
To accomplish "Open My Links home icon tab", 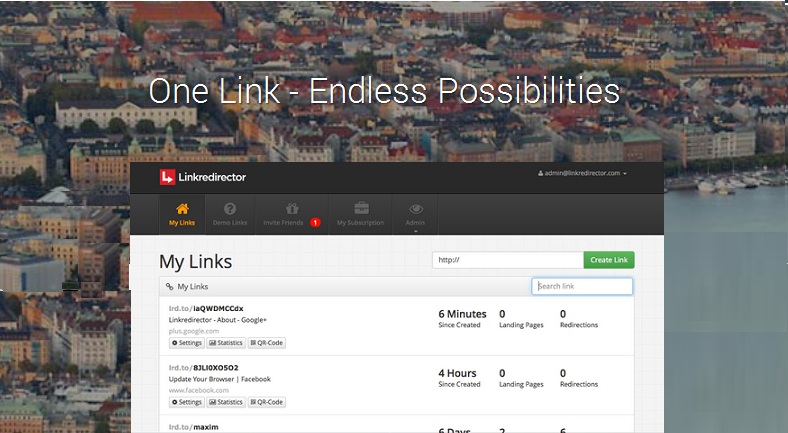I will pos(182,214).
